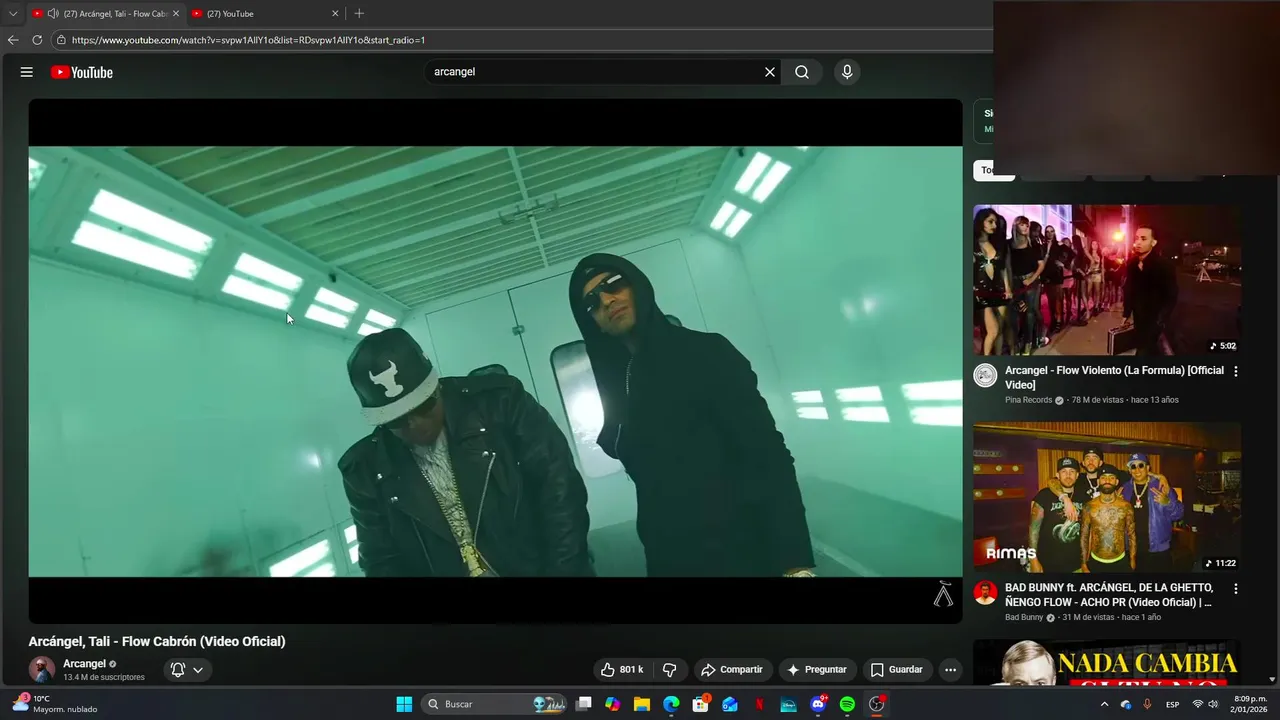Open OBS Studio from the taskbar
The height and width of the screenshot is (720, 1280).
point(877,704)
